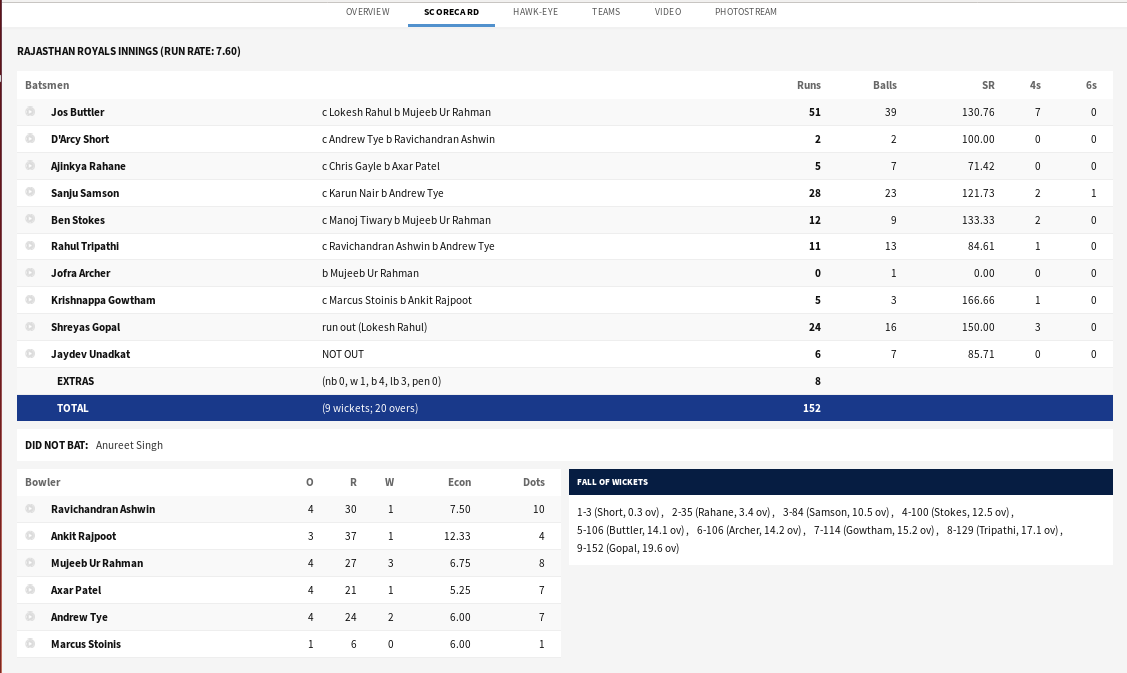Click 'run out (Lokesh Rahul)' dismissal text
The image size is (1127, 673).
(x=374, y=327)
